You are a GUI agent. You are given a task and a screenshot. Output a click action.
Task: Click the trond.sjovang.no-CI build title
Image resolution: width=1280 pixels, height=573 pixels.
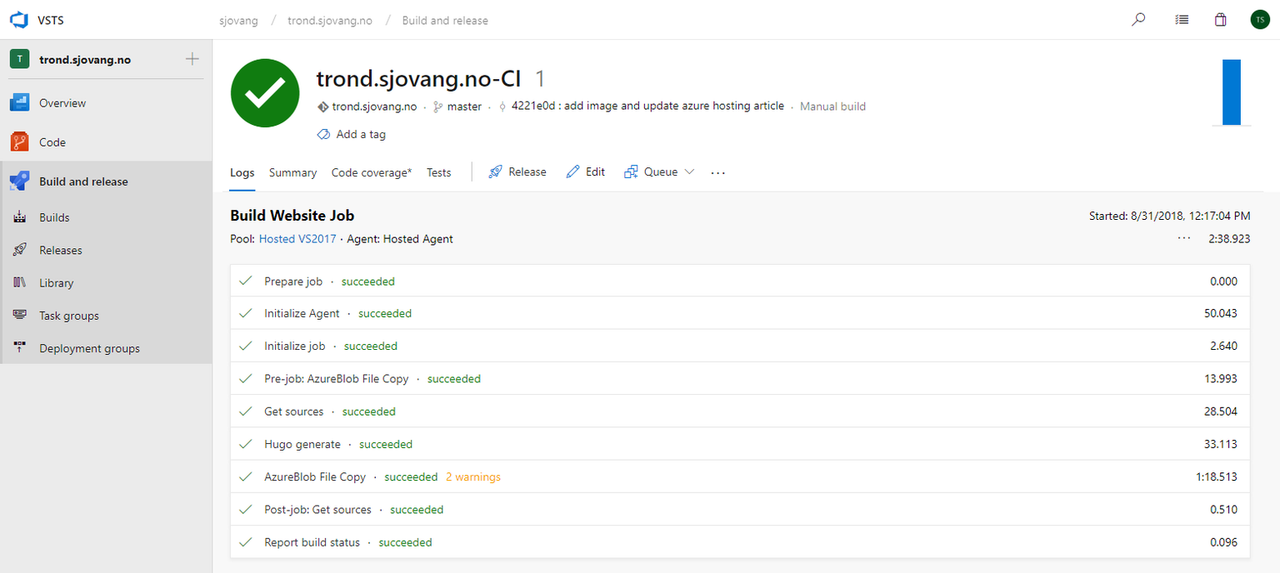click(418, 79)
